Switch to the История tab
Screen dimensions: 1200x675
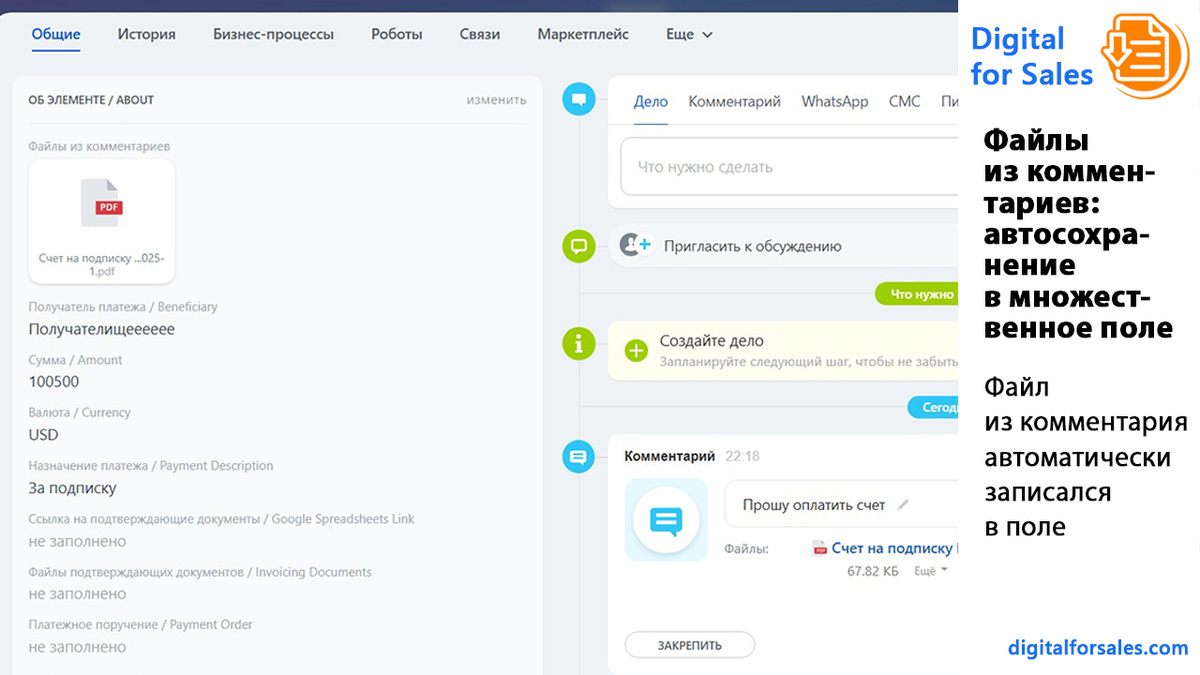146,34
